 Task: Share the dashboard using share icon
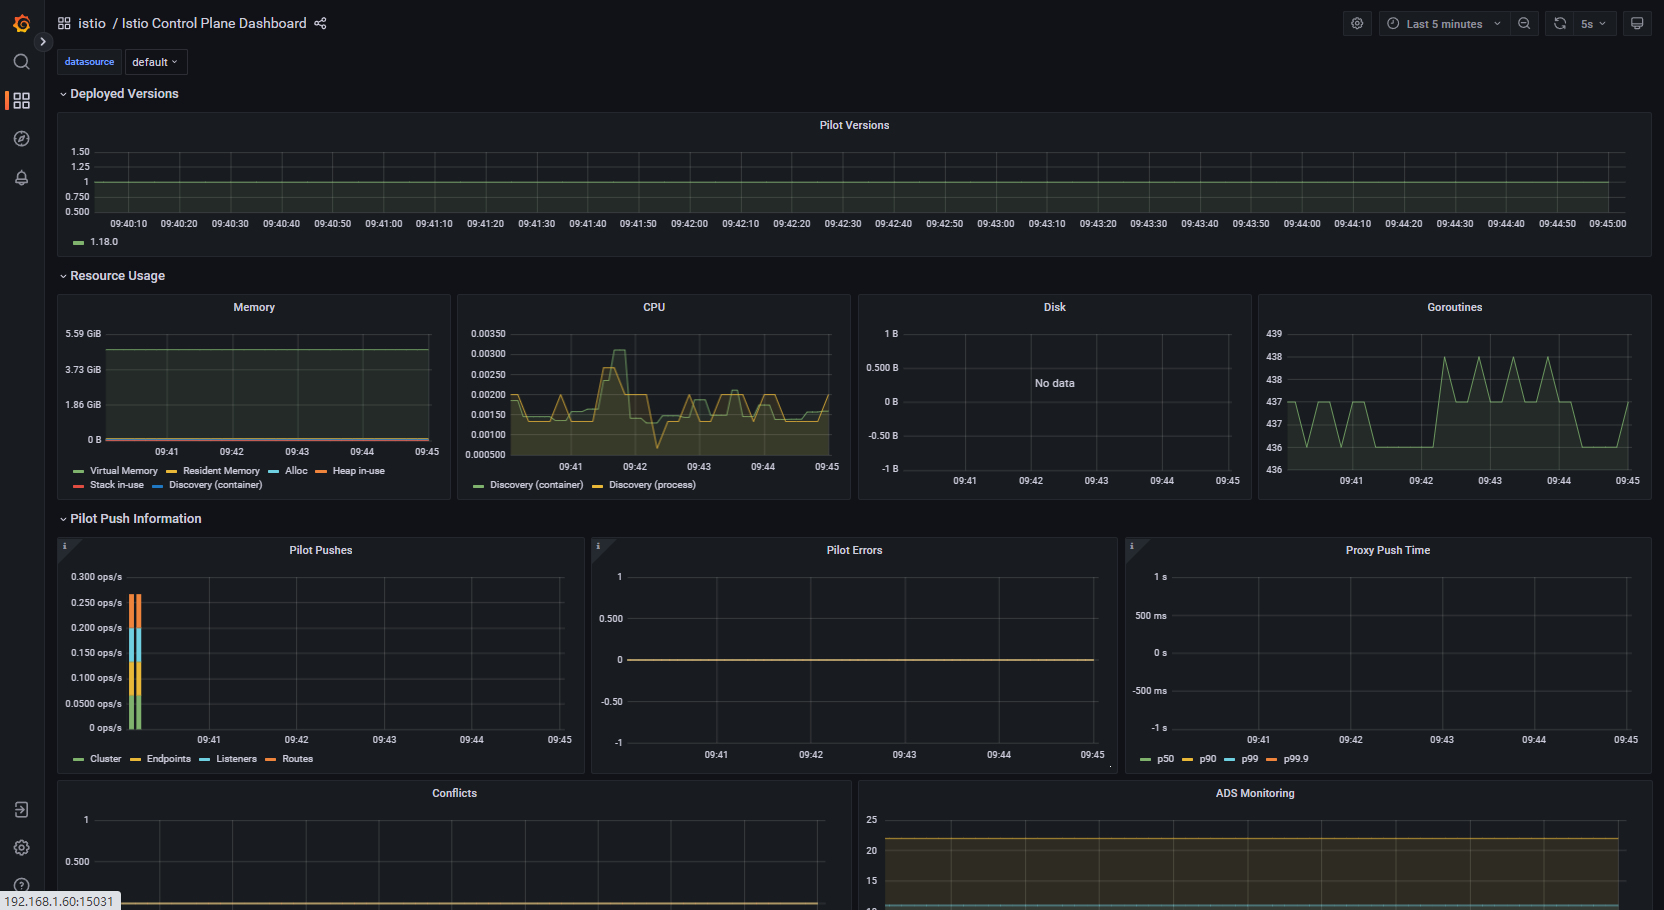320,23
